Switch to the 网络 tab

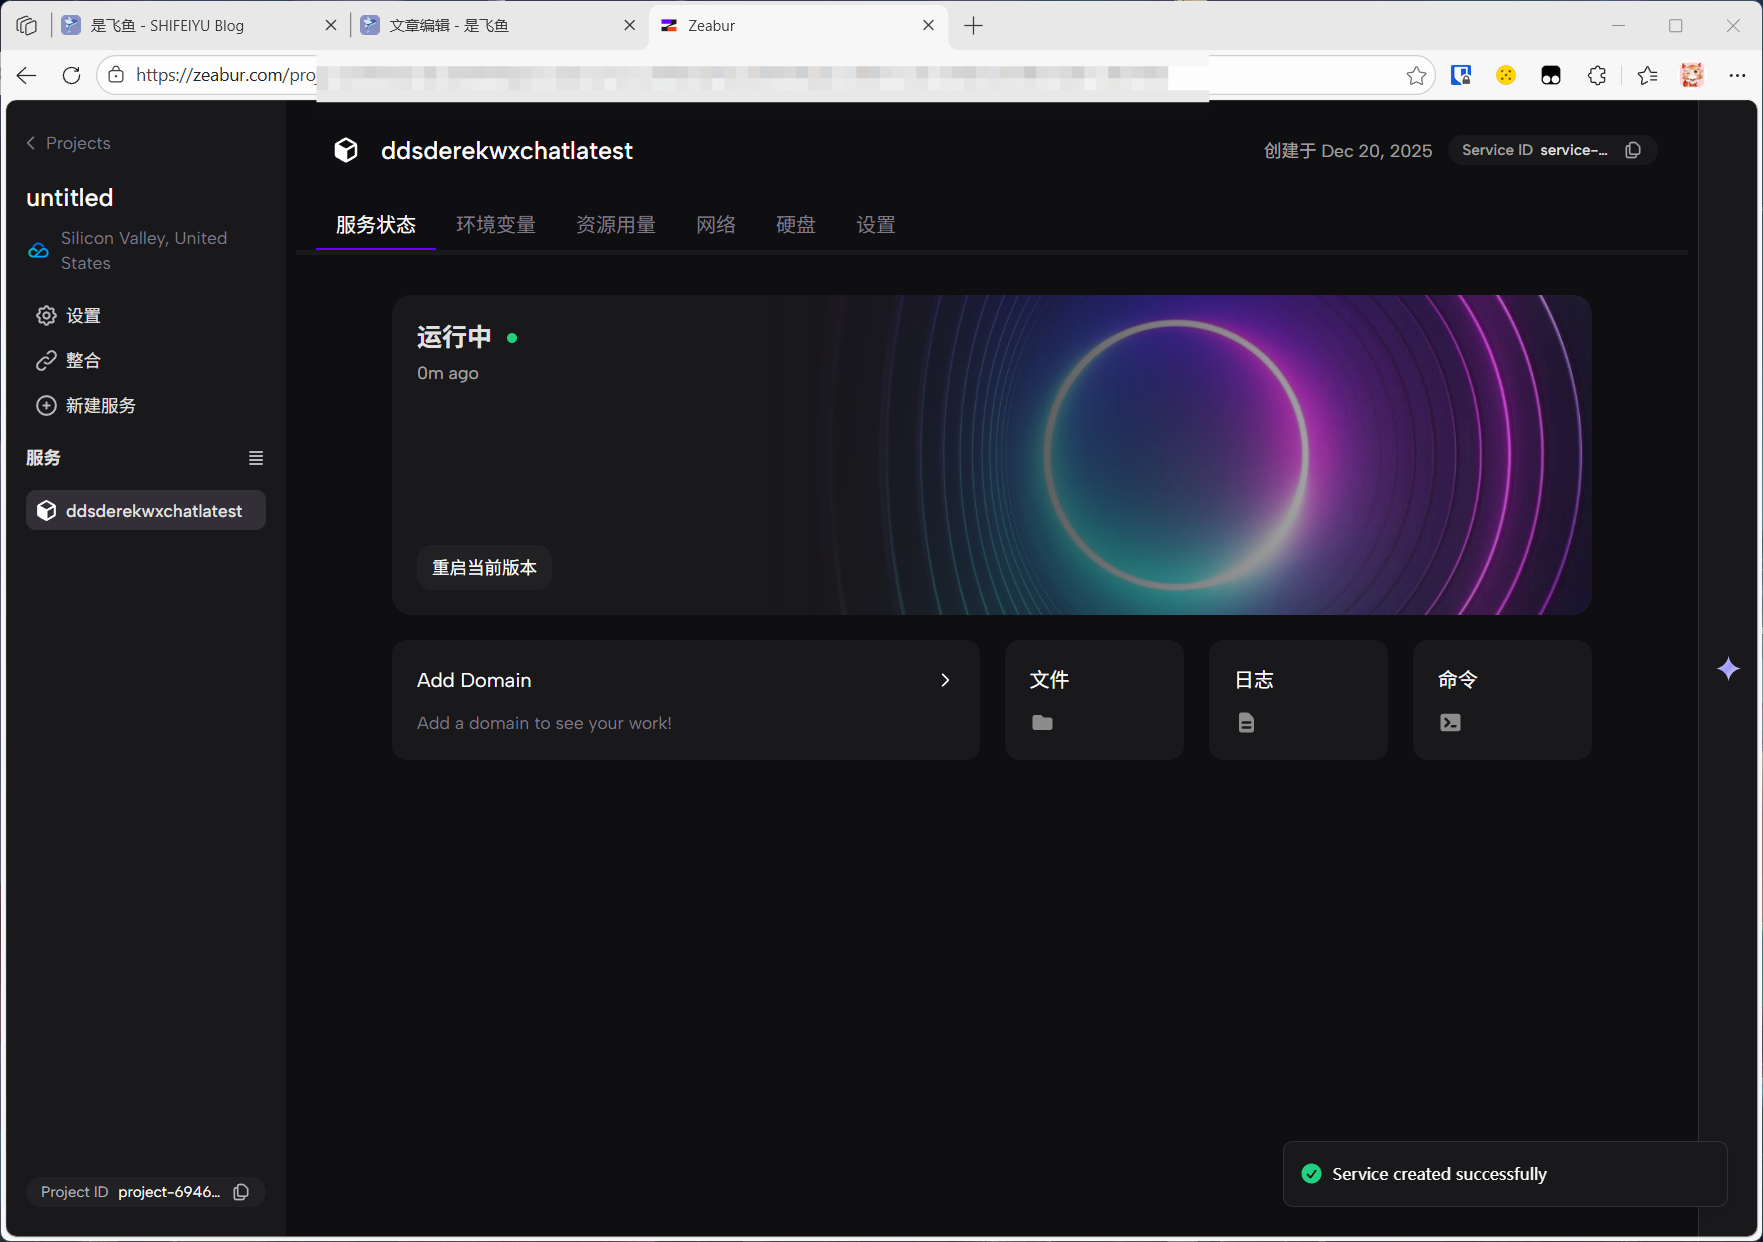[x=716, y=225]
